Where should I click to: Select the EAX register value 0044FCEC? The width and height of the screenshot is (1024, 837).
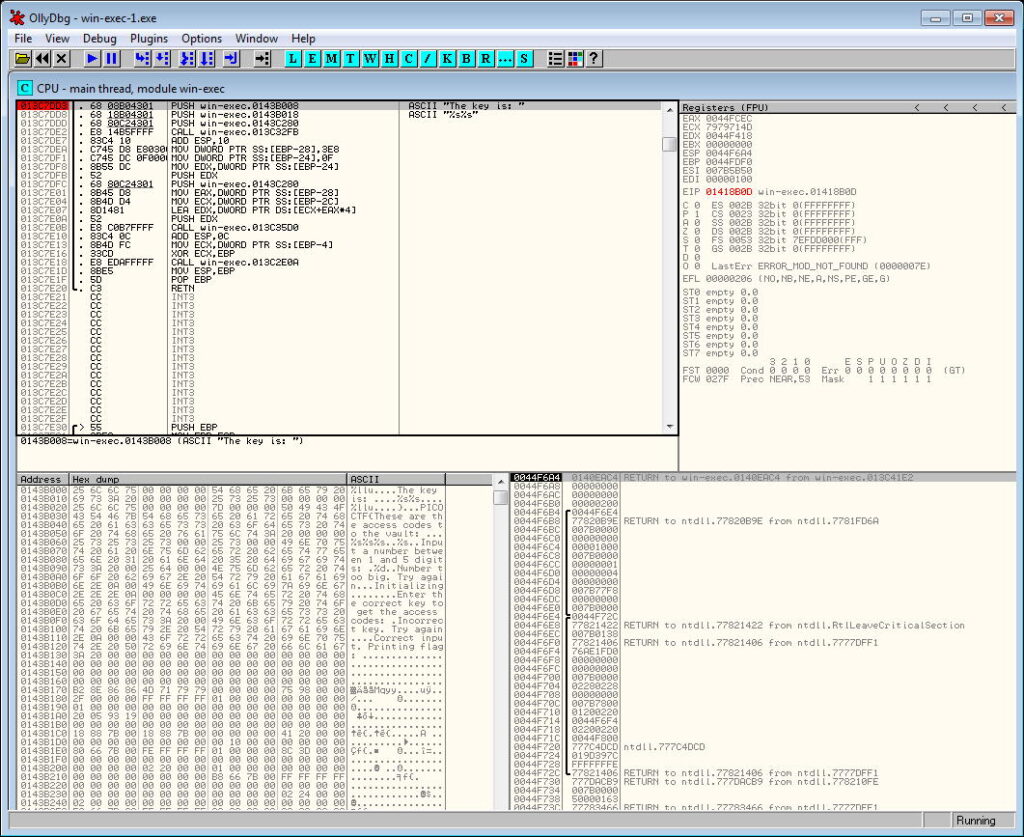click(728, 119)
